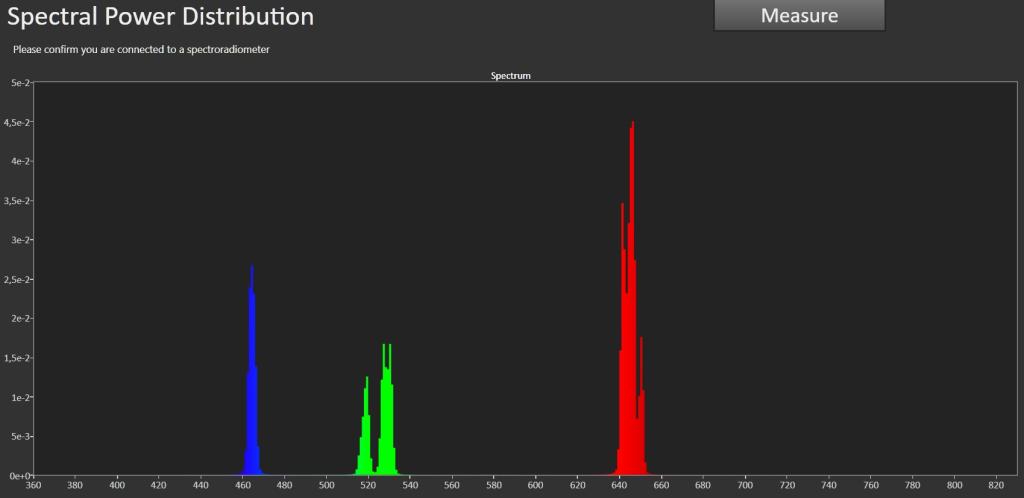
Task: Click the 1e-2 vertical axis label
Action: point(20,397)
